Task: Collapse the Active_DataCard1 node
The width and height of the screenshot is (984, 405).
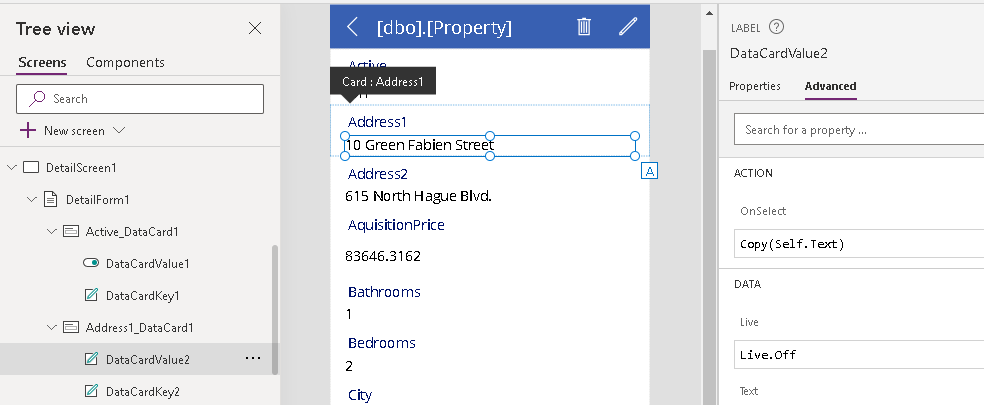Action: click(x=51, y=232)
